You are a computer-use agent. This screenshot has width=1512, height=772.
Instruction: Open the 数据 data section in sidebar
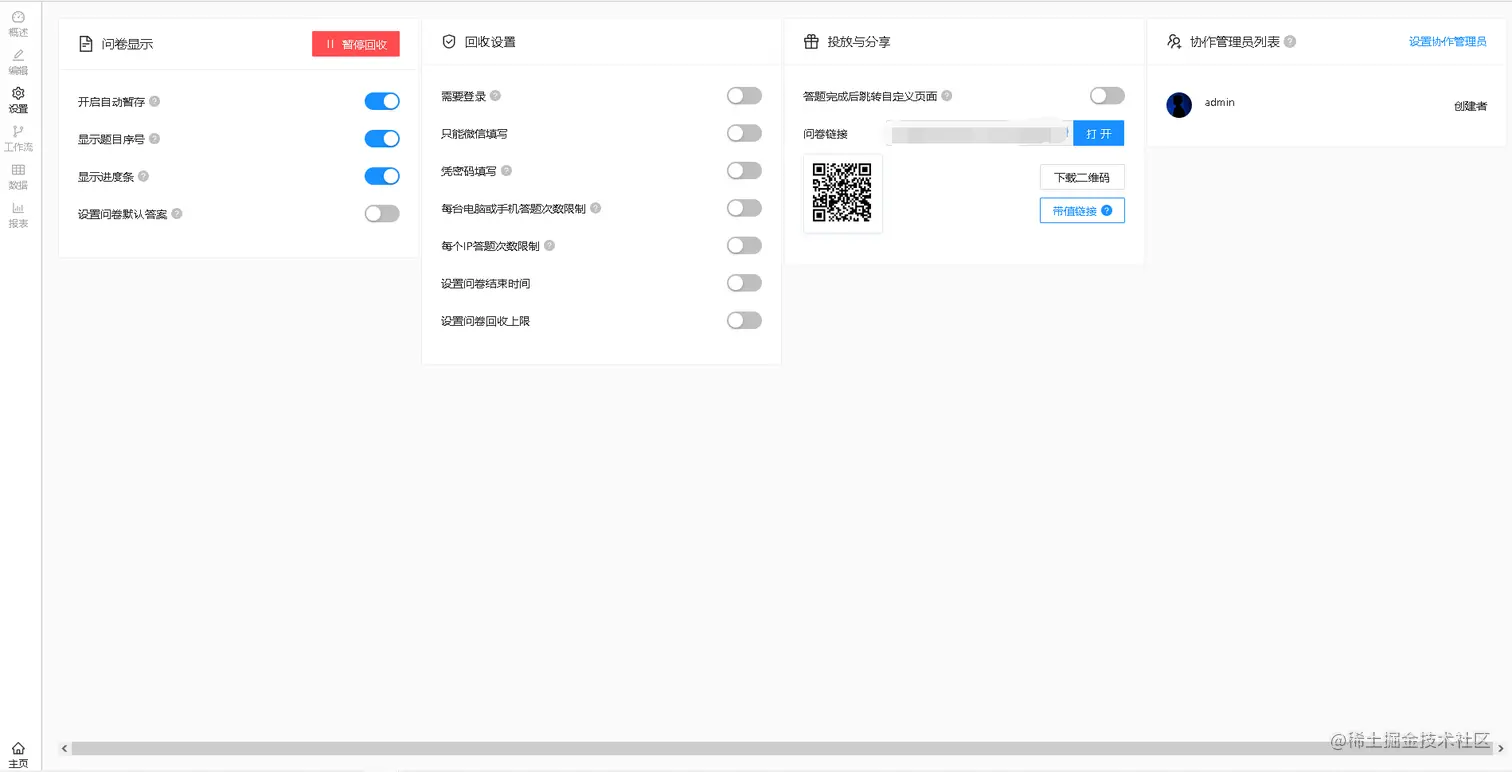[x=18, y=177]
